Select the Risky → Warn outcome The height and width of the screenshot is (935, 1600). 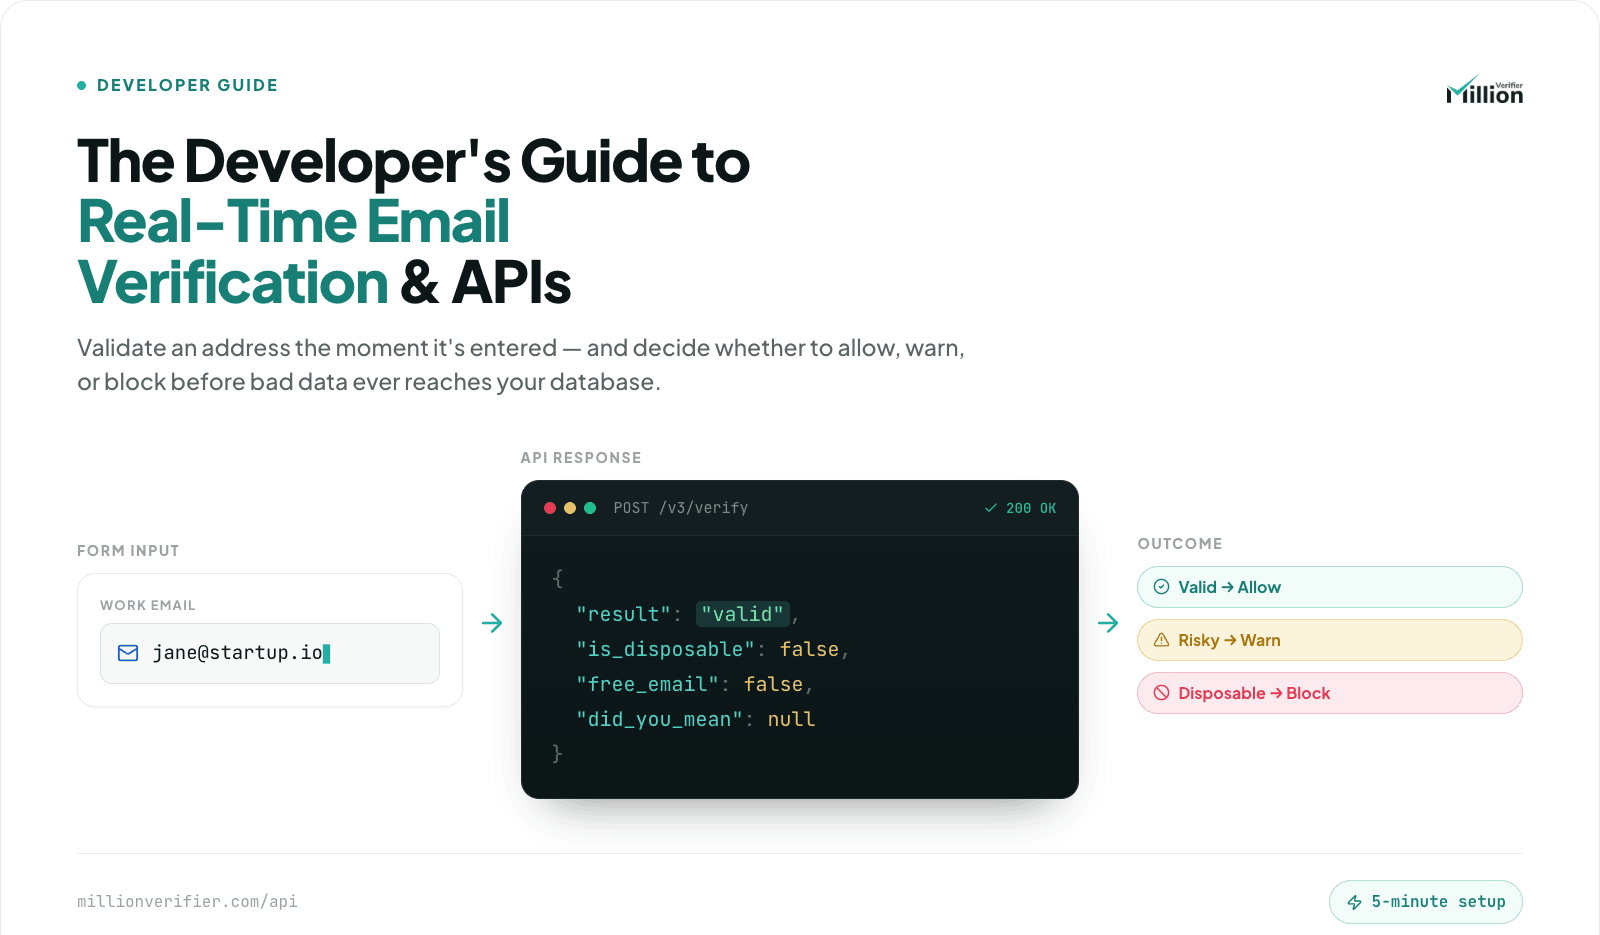(x=1330, y=640)
